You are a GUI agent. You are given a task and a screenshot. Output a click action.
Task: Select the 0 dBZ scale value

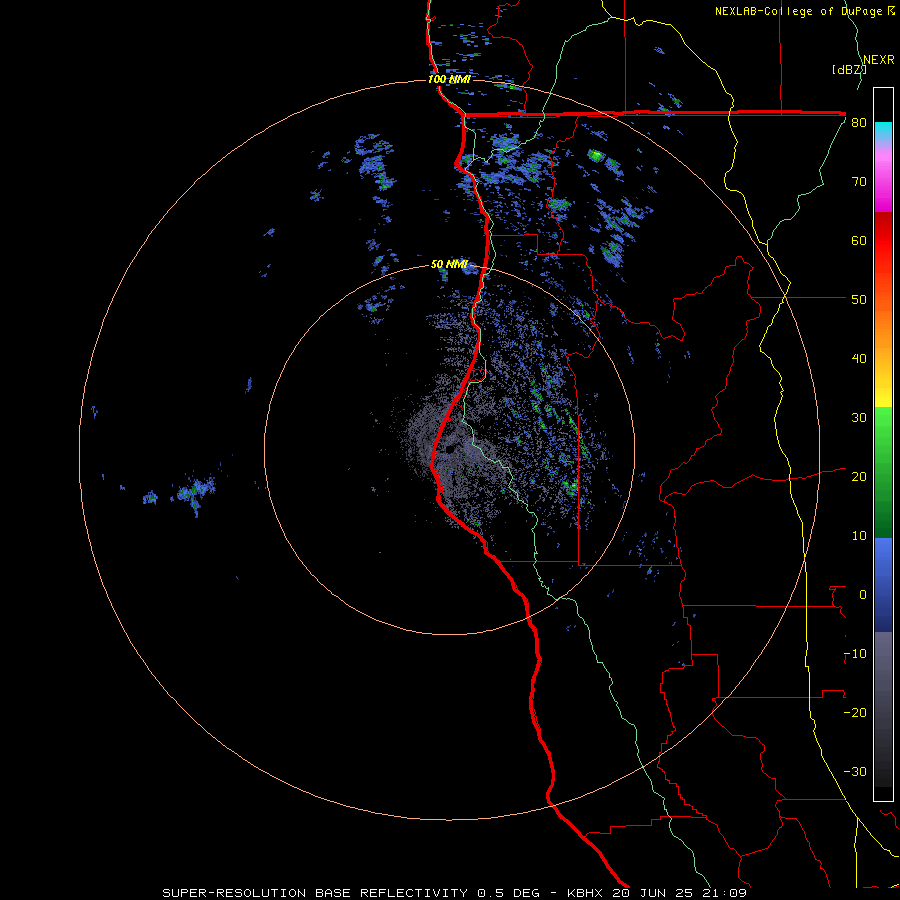tap(863, 595)
